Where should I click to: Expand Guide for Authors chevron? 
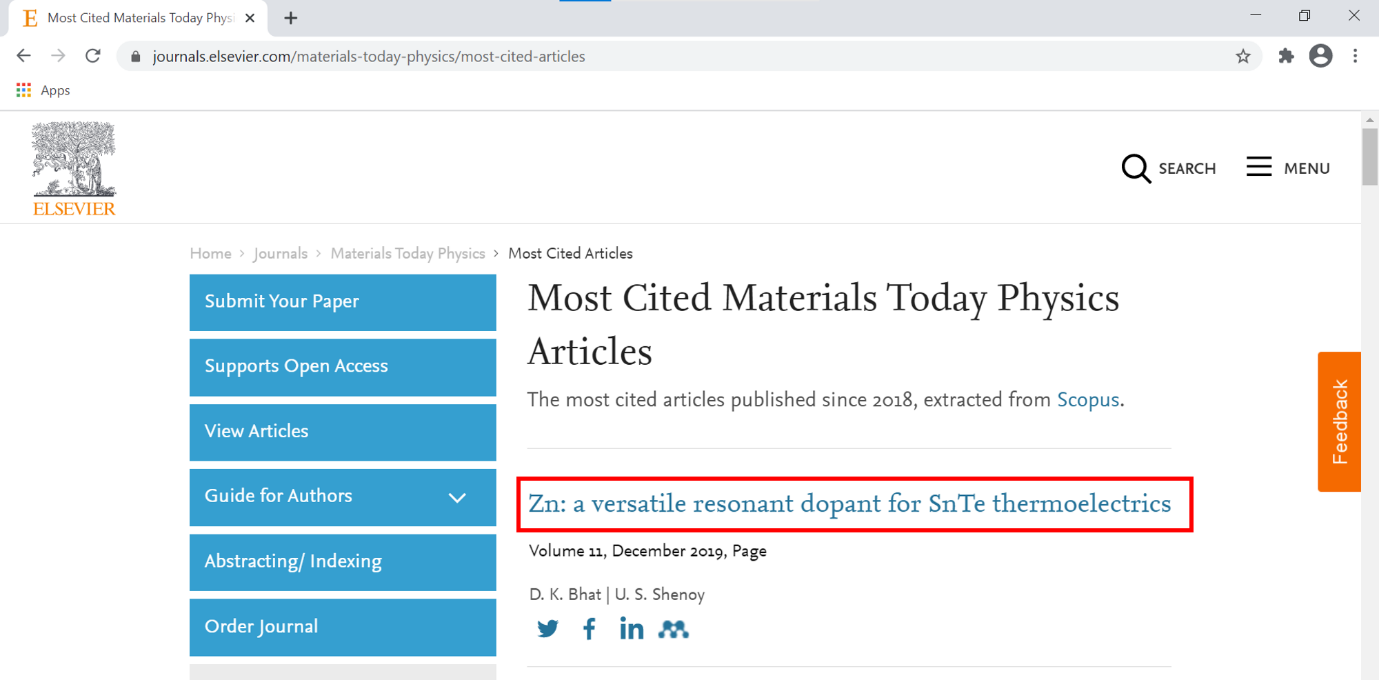point(457,497)
